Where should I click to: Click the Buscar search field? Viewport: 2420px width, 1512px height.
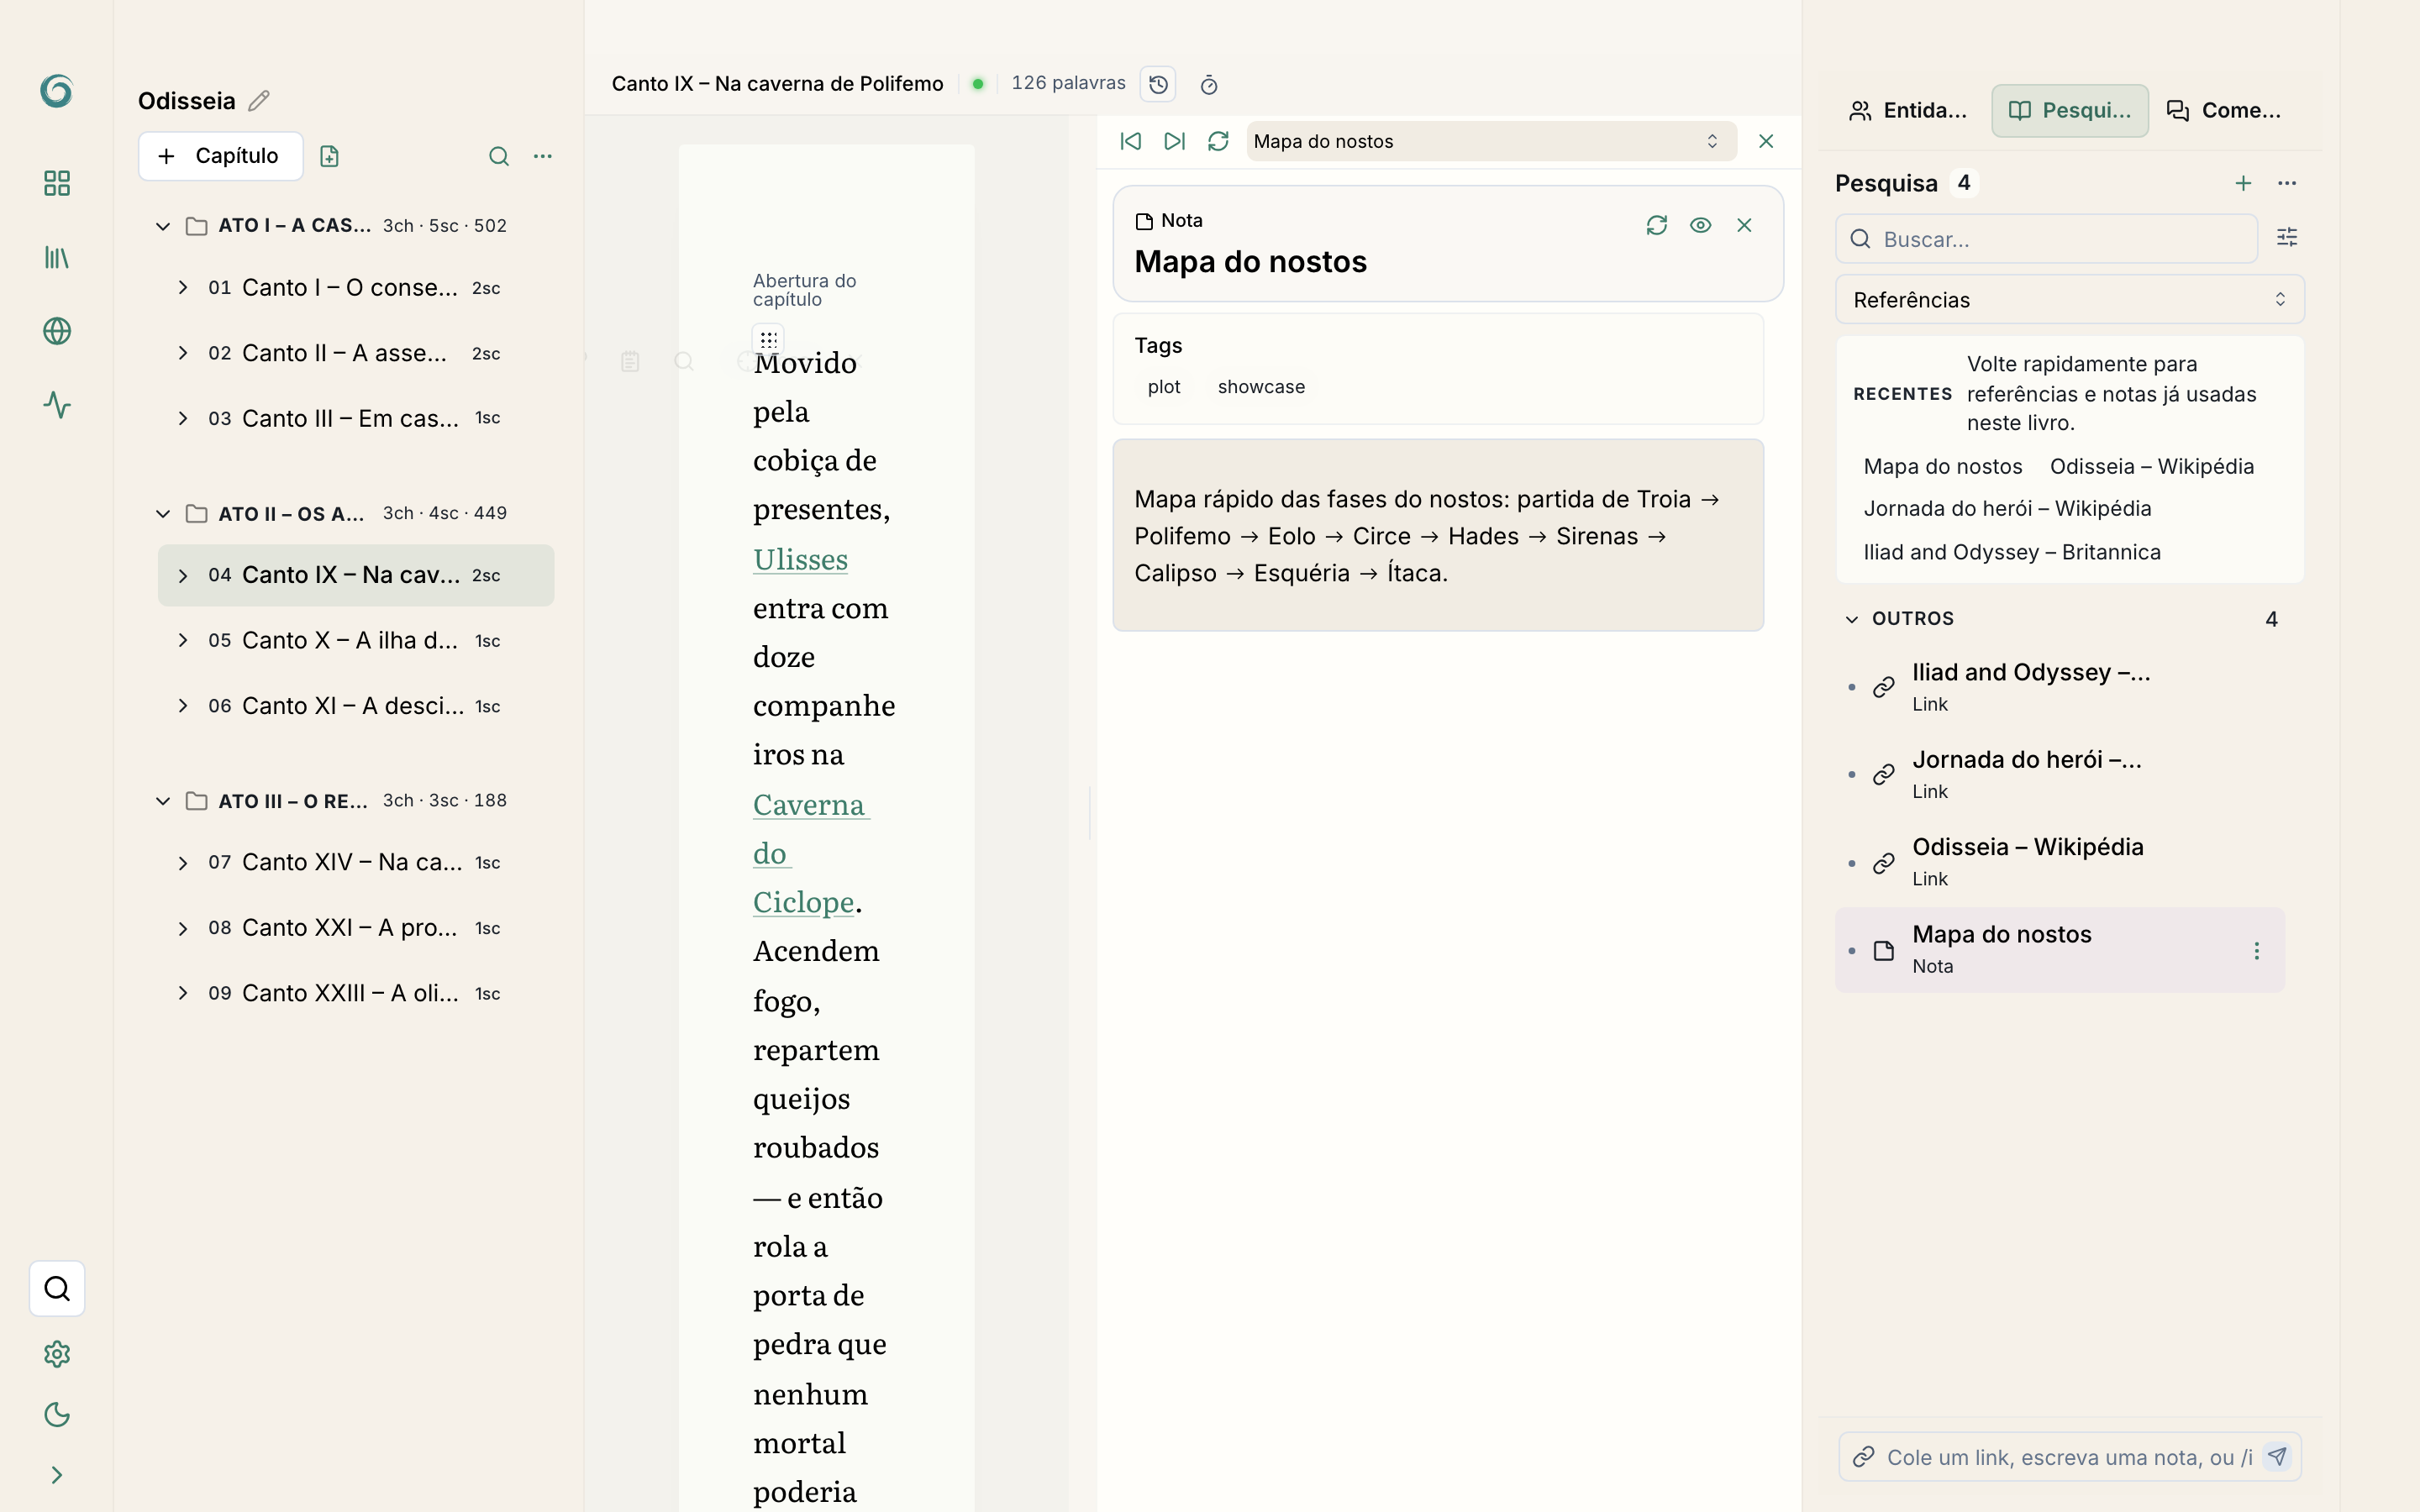pyautogui.click(x=2046, y=239)
